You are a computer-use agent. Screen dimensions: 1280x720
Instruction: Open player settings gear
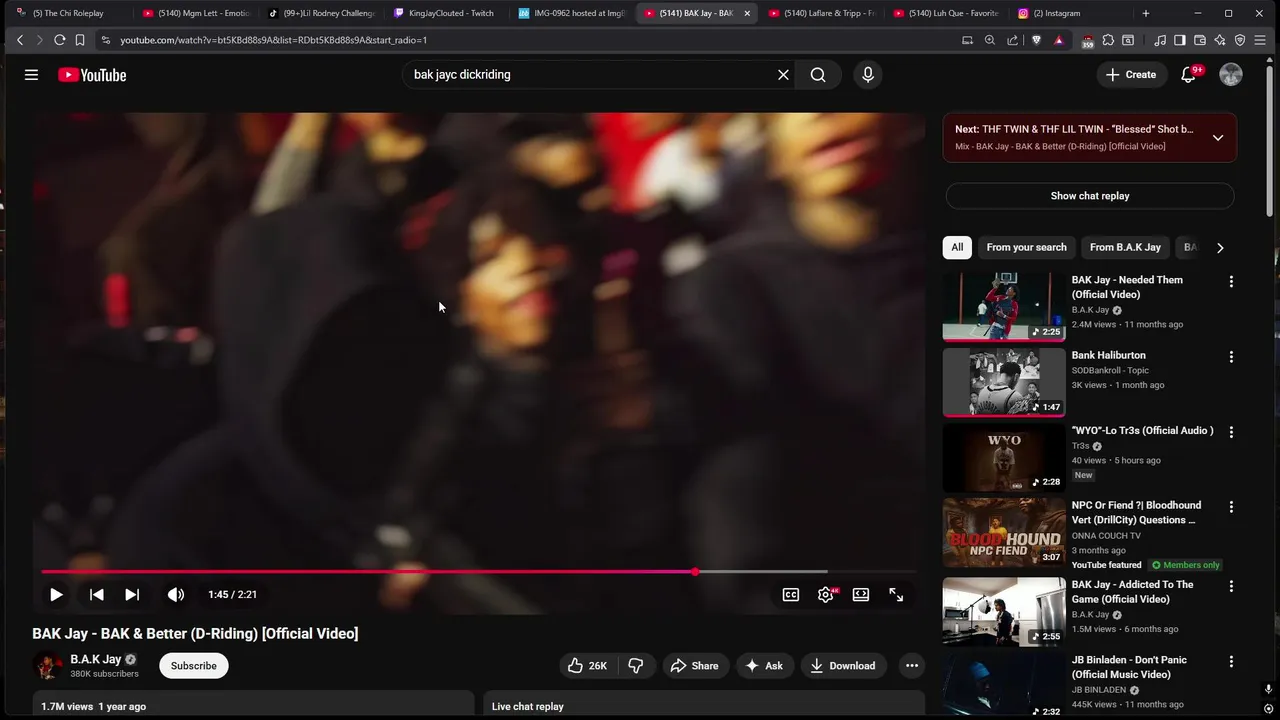point(826,594)
